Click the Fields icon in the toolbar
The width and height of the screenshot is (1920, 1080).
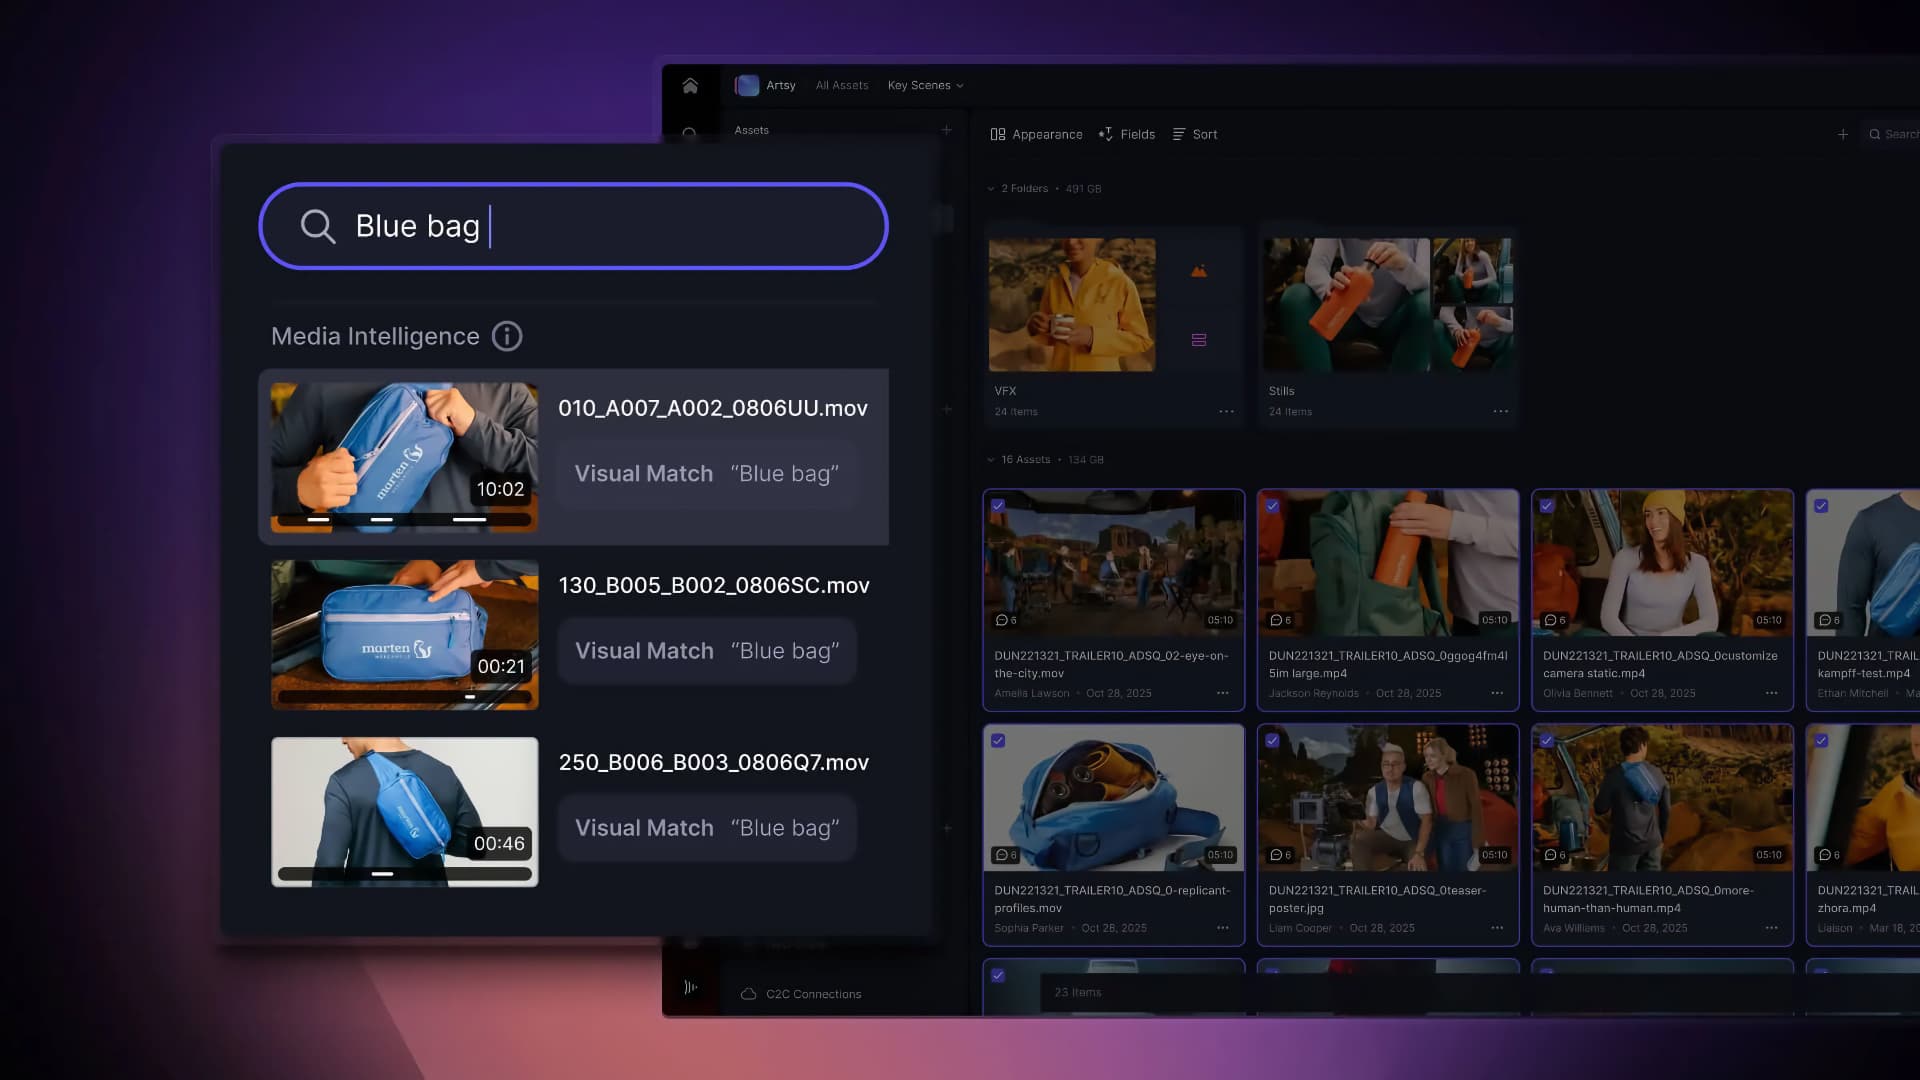click(x=1106, y=134)
